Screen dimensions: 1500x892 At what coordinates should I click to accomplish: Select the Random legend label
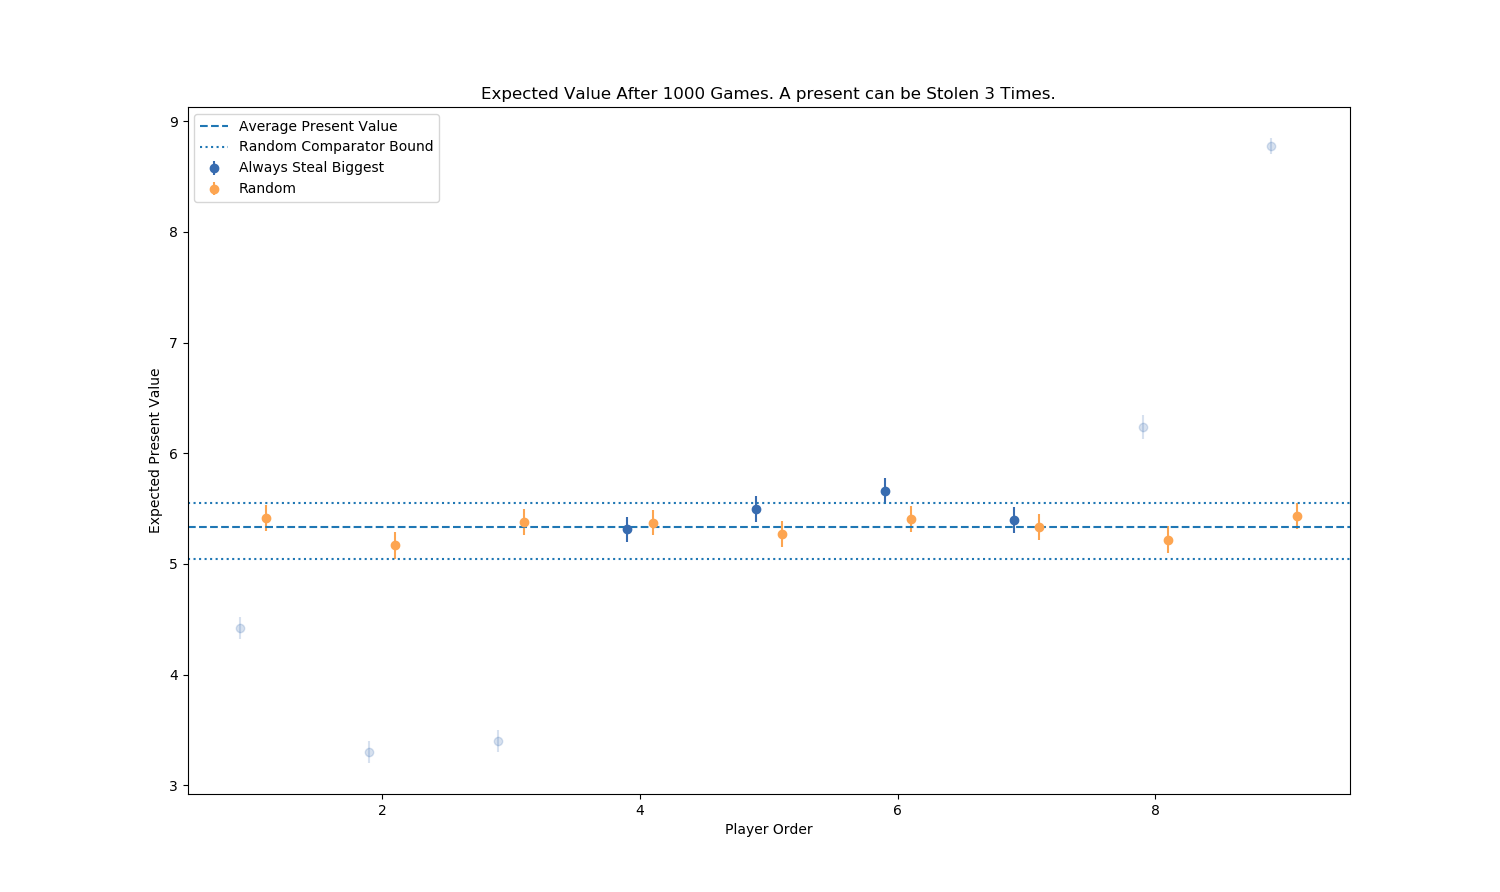tap(267, 188)
